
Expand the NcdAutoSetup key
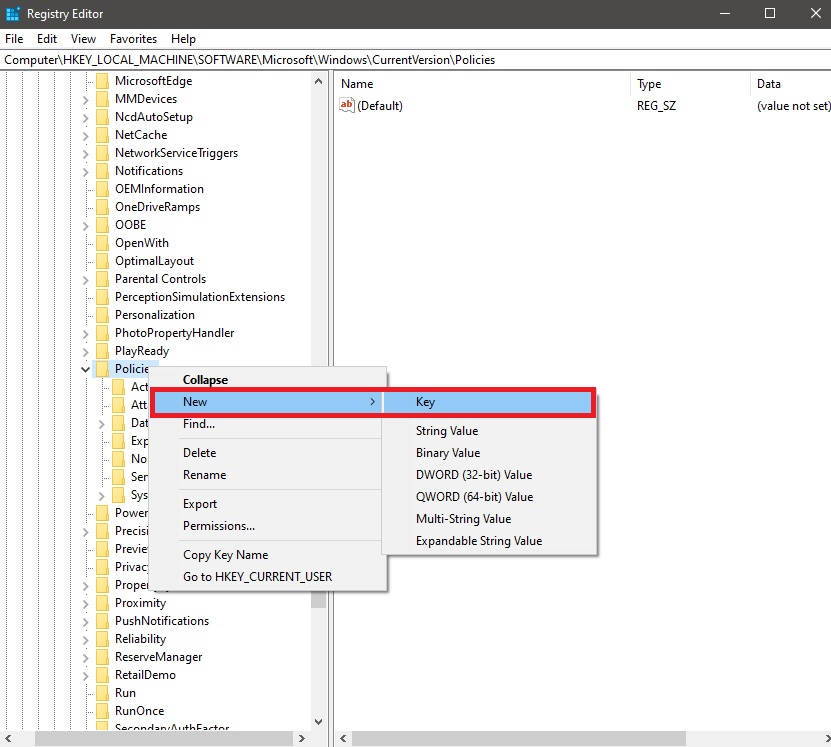(84, 116)
